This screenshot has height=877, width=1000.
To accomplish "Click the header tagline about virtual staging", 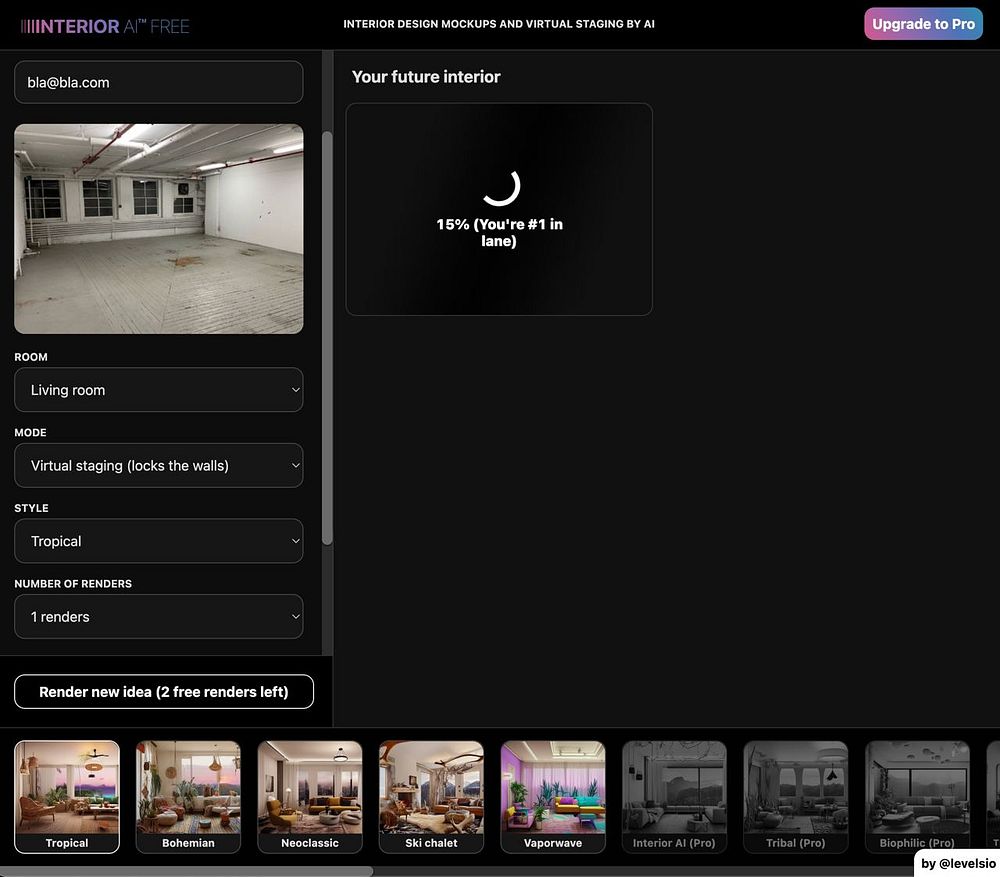I will tap(499, 24).
